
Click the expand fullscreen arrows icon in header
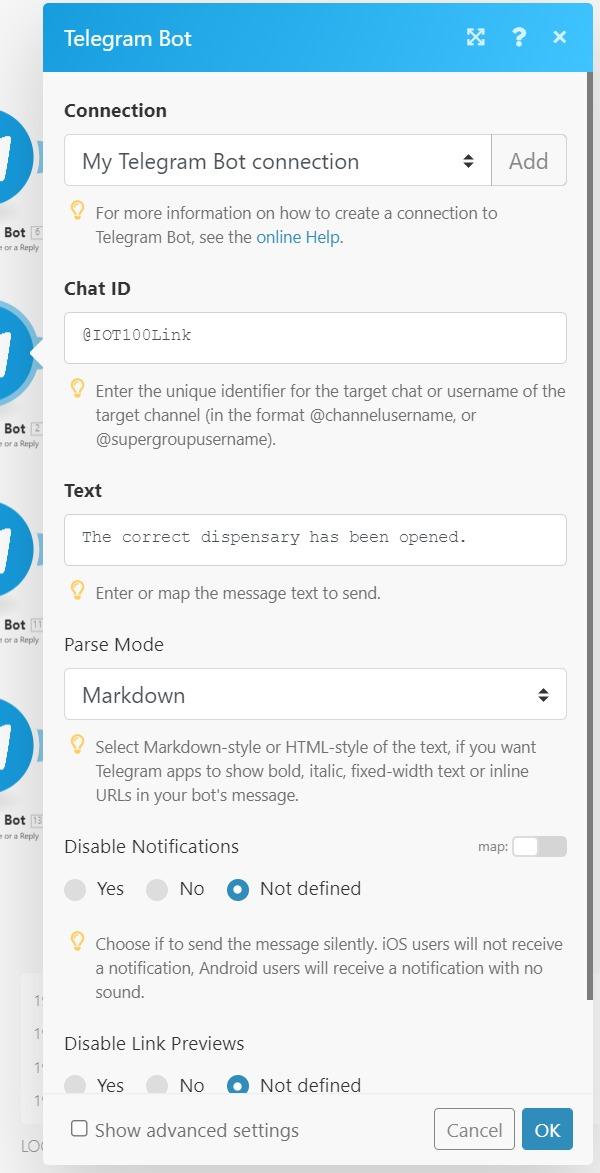pos(476,37)
